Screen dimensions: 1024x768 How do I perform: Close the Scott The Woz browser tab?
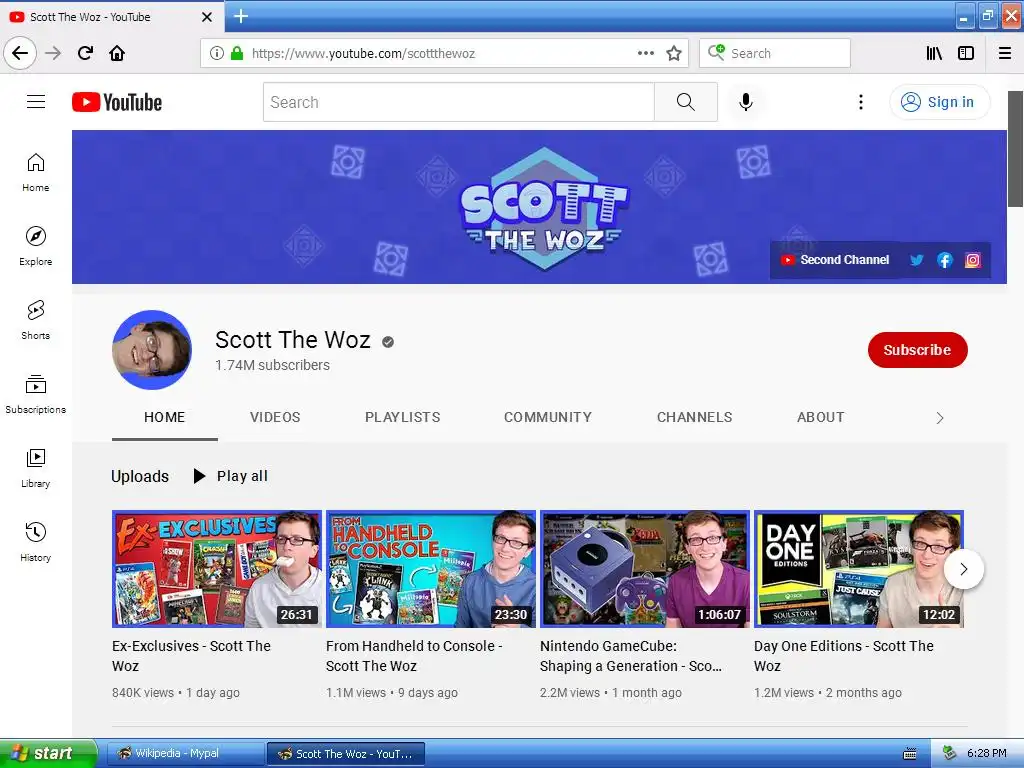coord(206,17)
